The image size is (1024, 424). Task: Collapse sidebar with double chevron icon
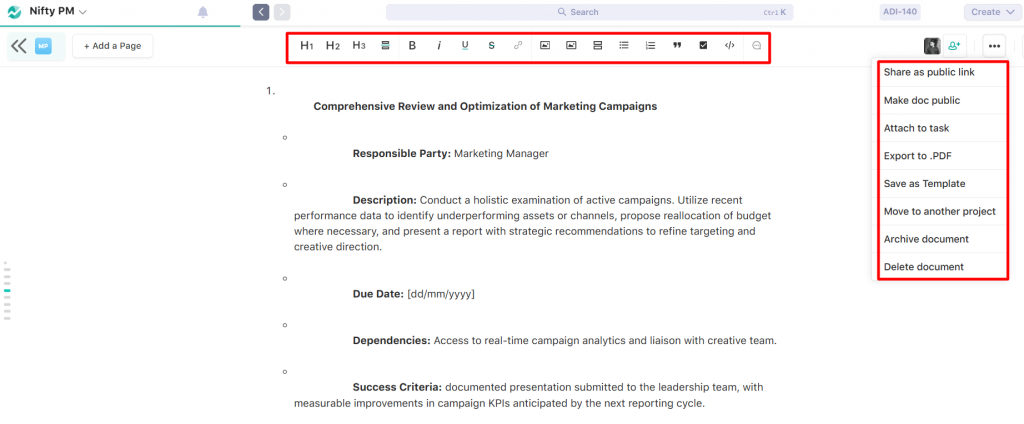[x=19, y=46]
